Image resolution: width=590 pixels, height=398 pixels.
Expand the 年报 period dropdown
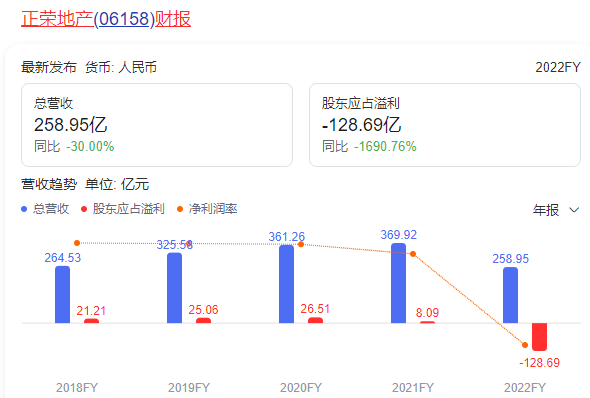point(556,210)
